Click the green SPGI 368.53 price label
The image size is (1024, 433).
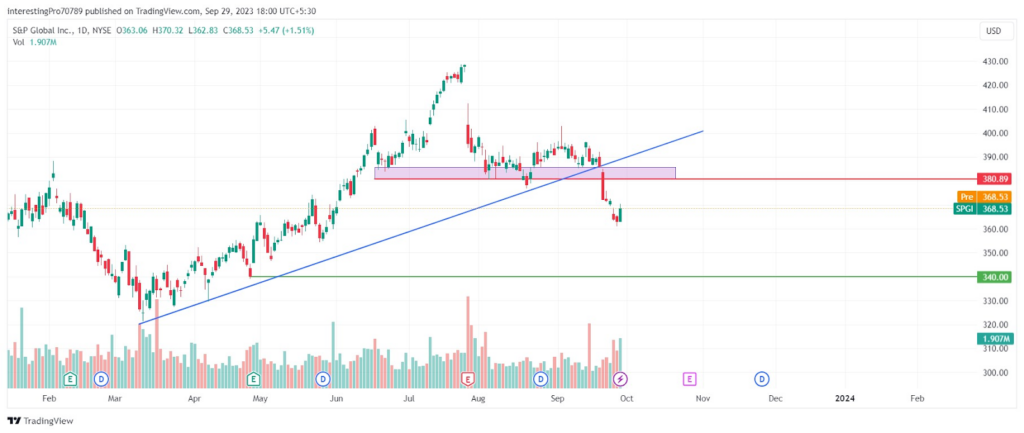[x=984, y=209]
